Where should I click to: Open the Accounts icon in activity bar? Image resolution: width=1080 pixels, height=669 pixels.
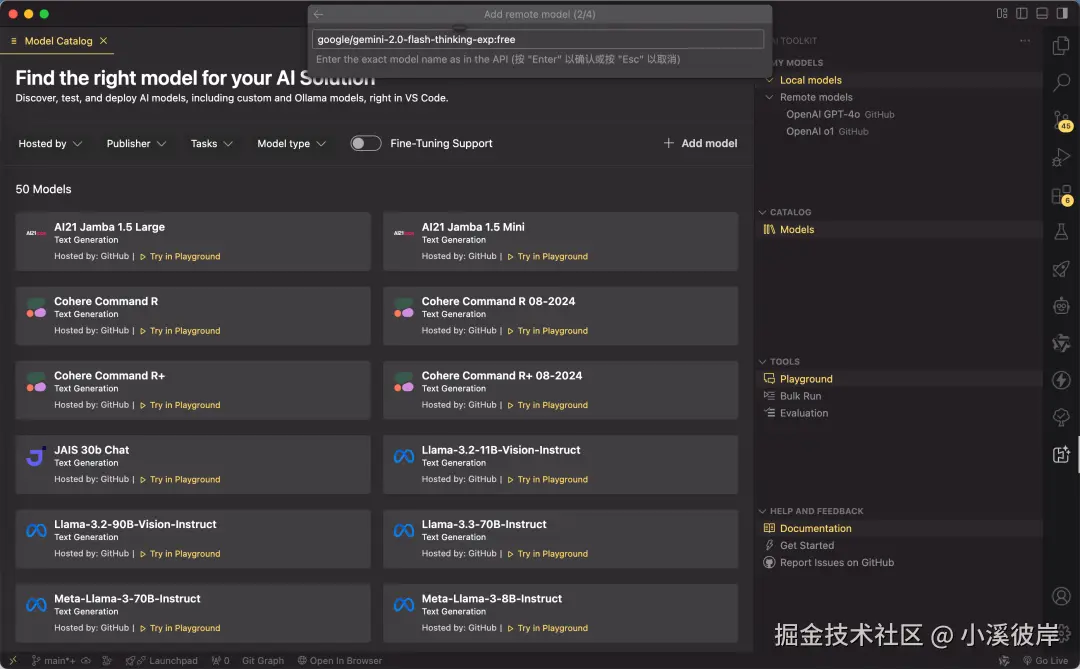1061,596
